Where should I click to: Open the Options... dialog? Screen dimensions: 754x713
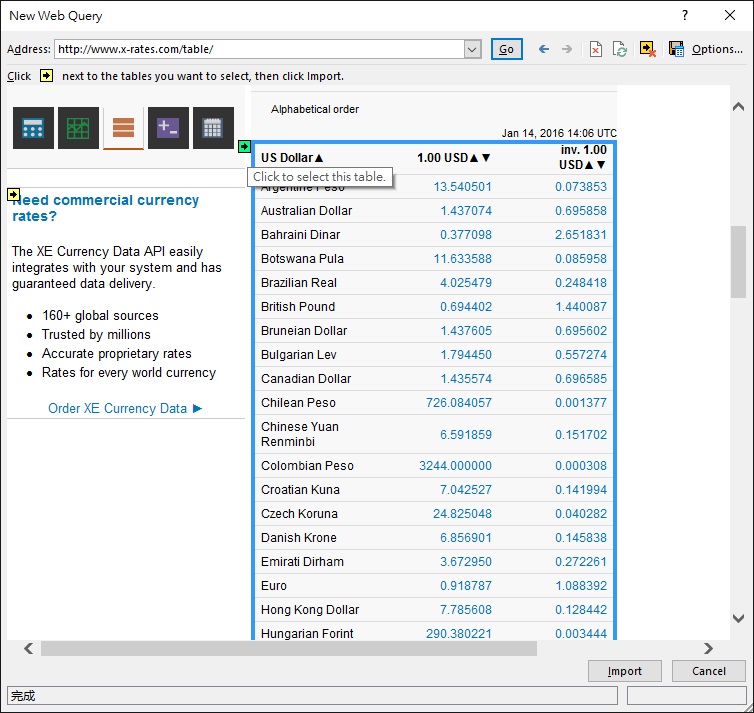tap(717, 49)
